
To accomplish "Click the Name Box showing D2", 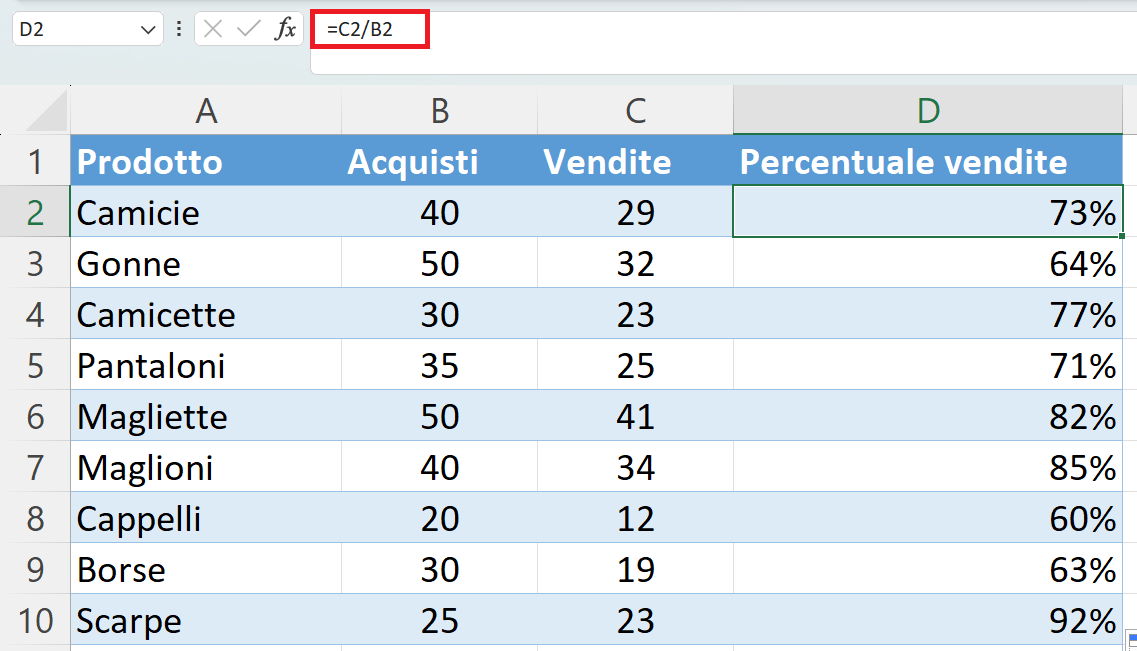I will pyautogui.click(x=87, y=30).
